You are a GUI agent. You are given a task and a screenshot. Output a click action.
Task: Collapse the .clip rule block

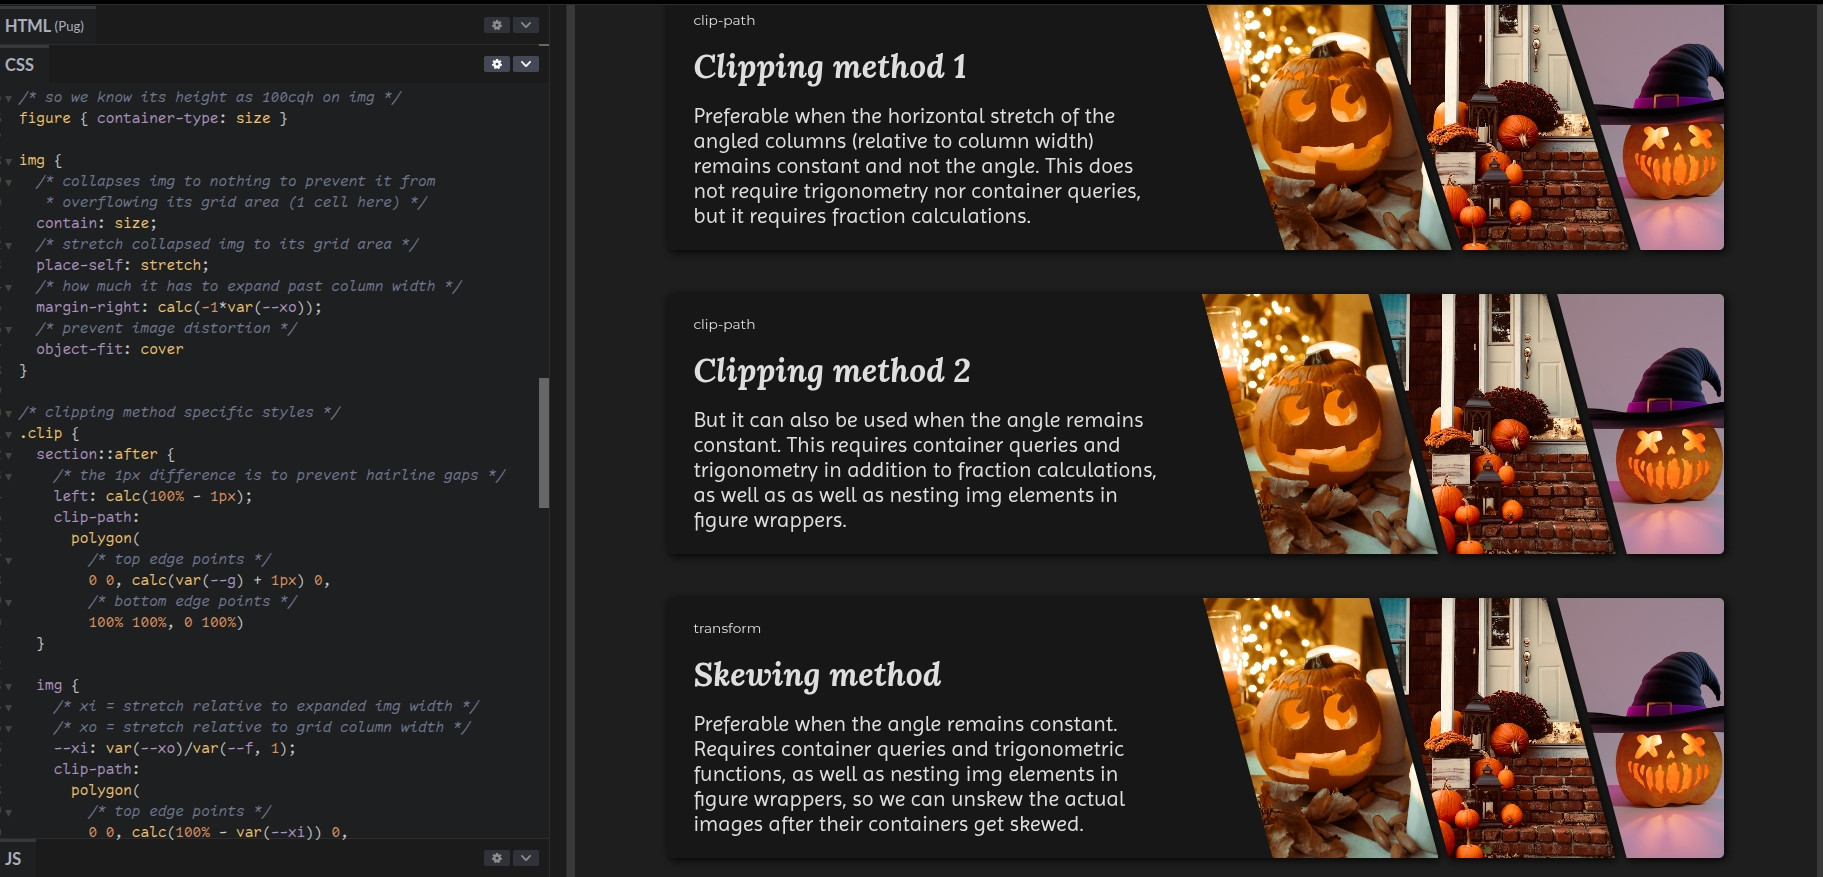(9, 434)
